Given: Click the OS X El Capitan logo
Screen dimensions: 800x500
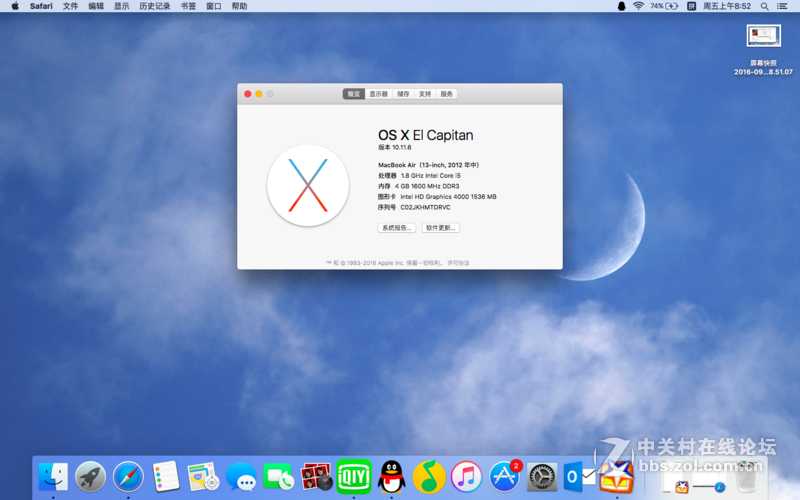Looking at the screenshot, I should coord(308,185).
